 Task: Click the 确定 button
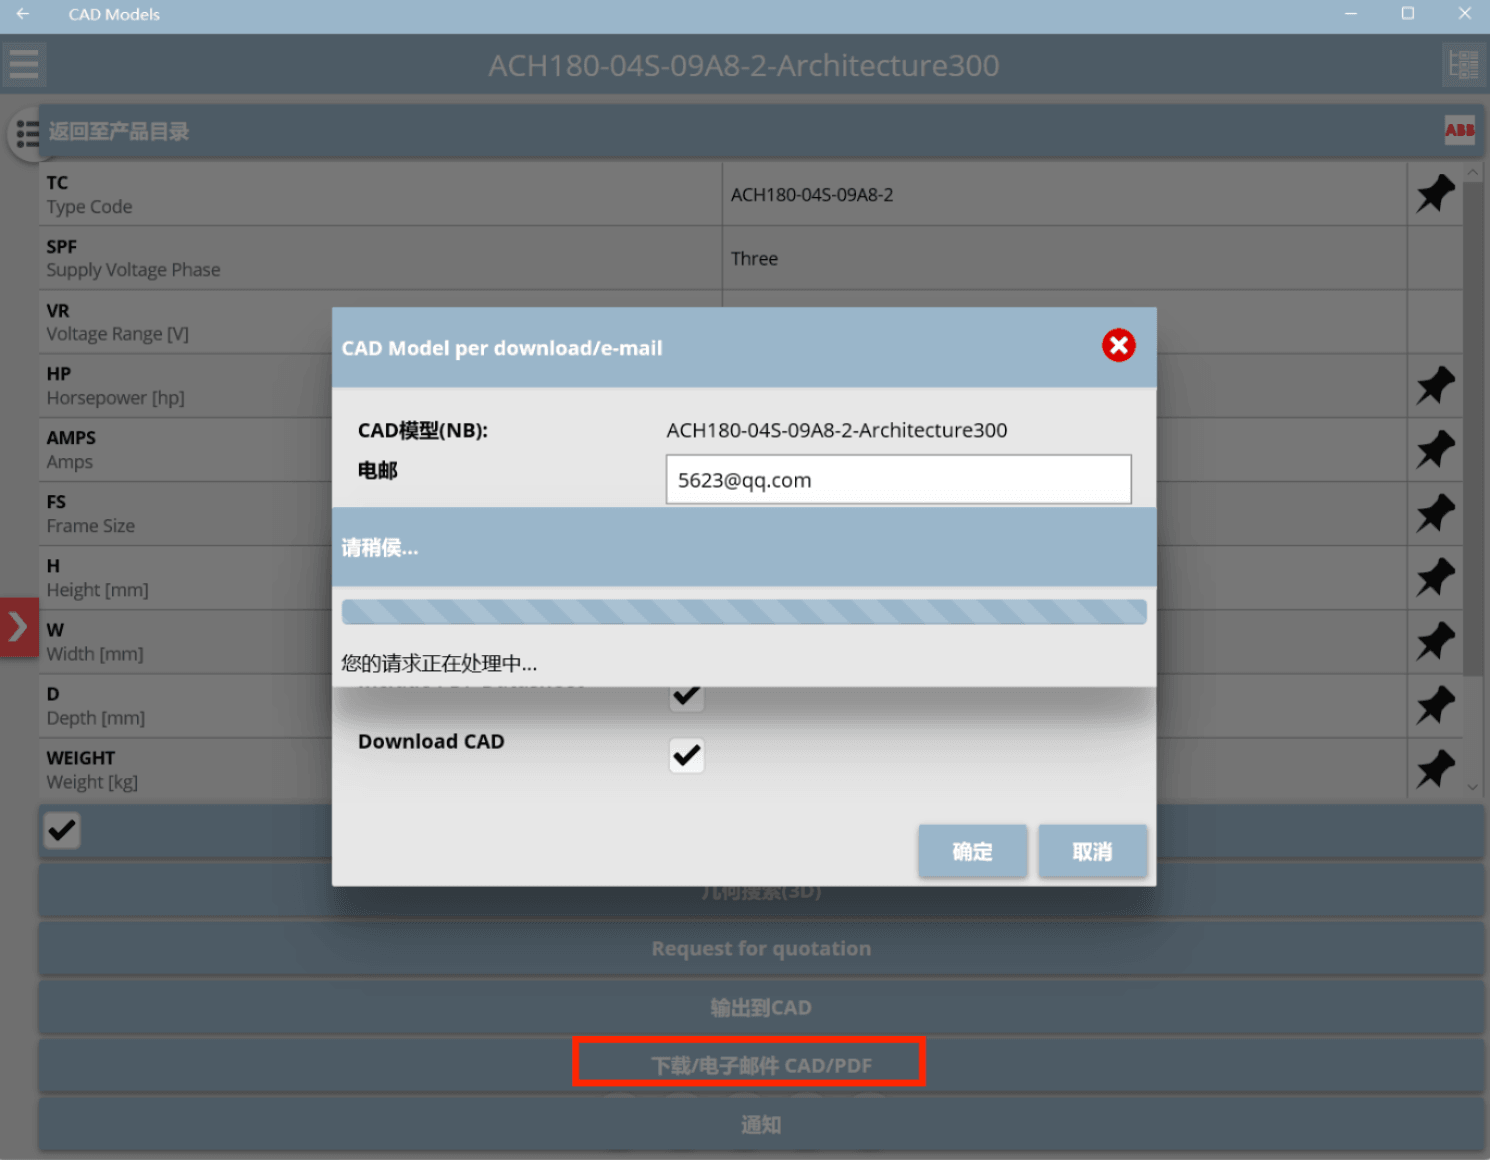tap(972, 851)
